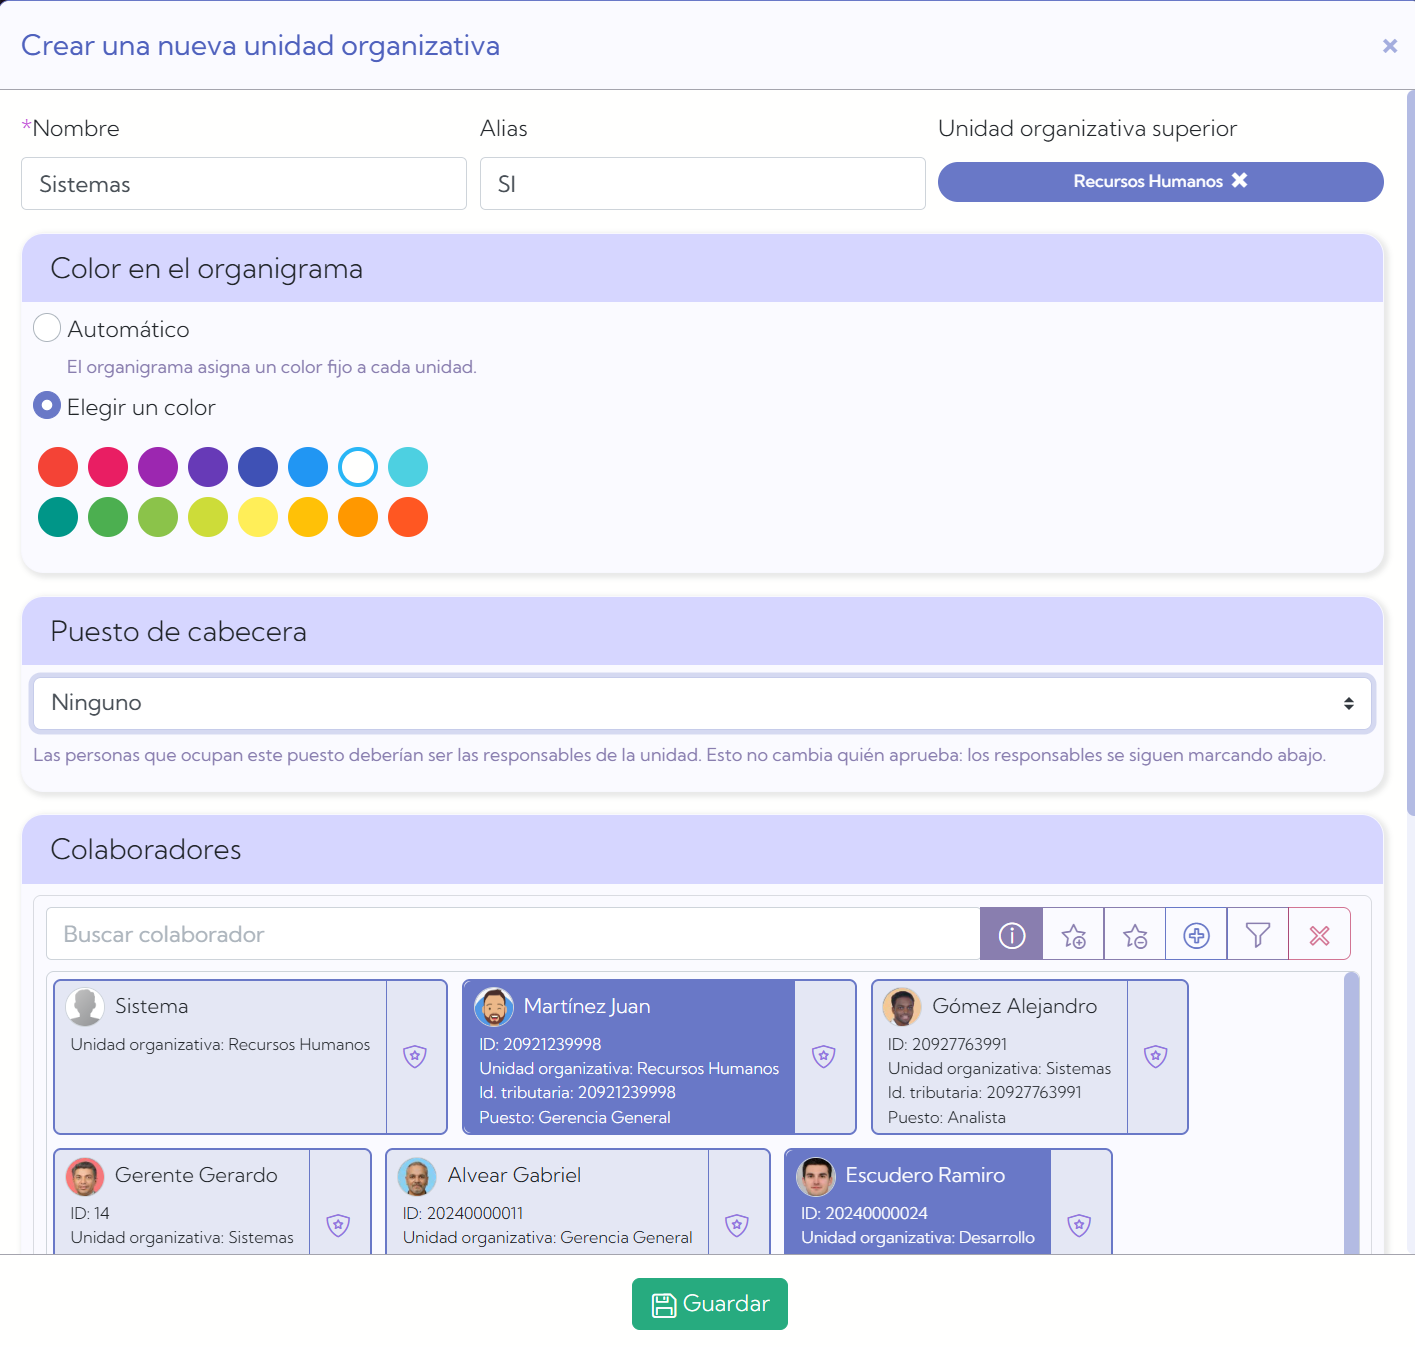Click shield badge on Martínez Juan card
The height and width of the screenshot is (1347, 1415).
pos(824,1056)
